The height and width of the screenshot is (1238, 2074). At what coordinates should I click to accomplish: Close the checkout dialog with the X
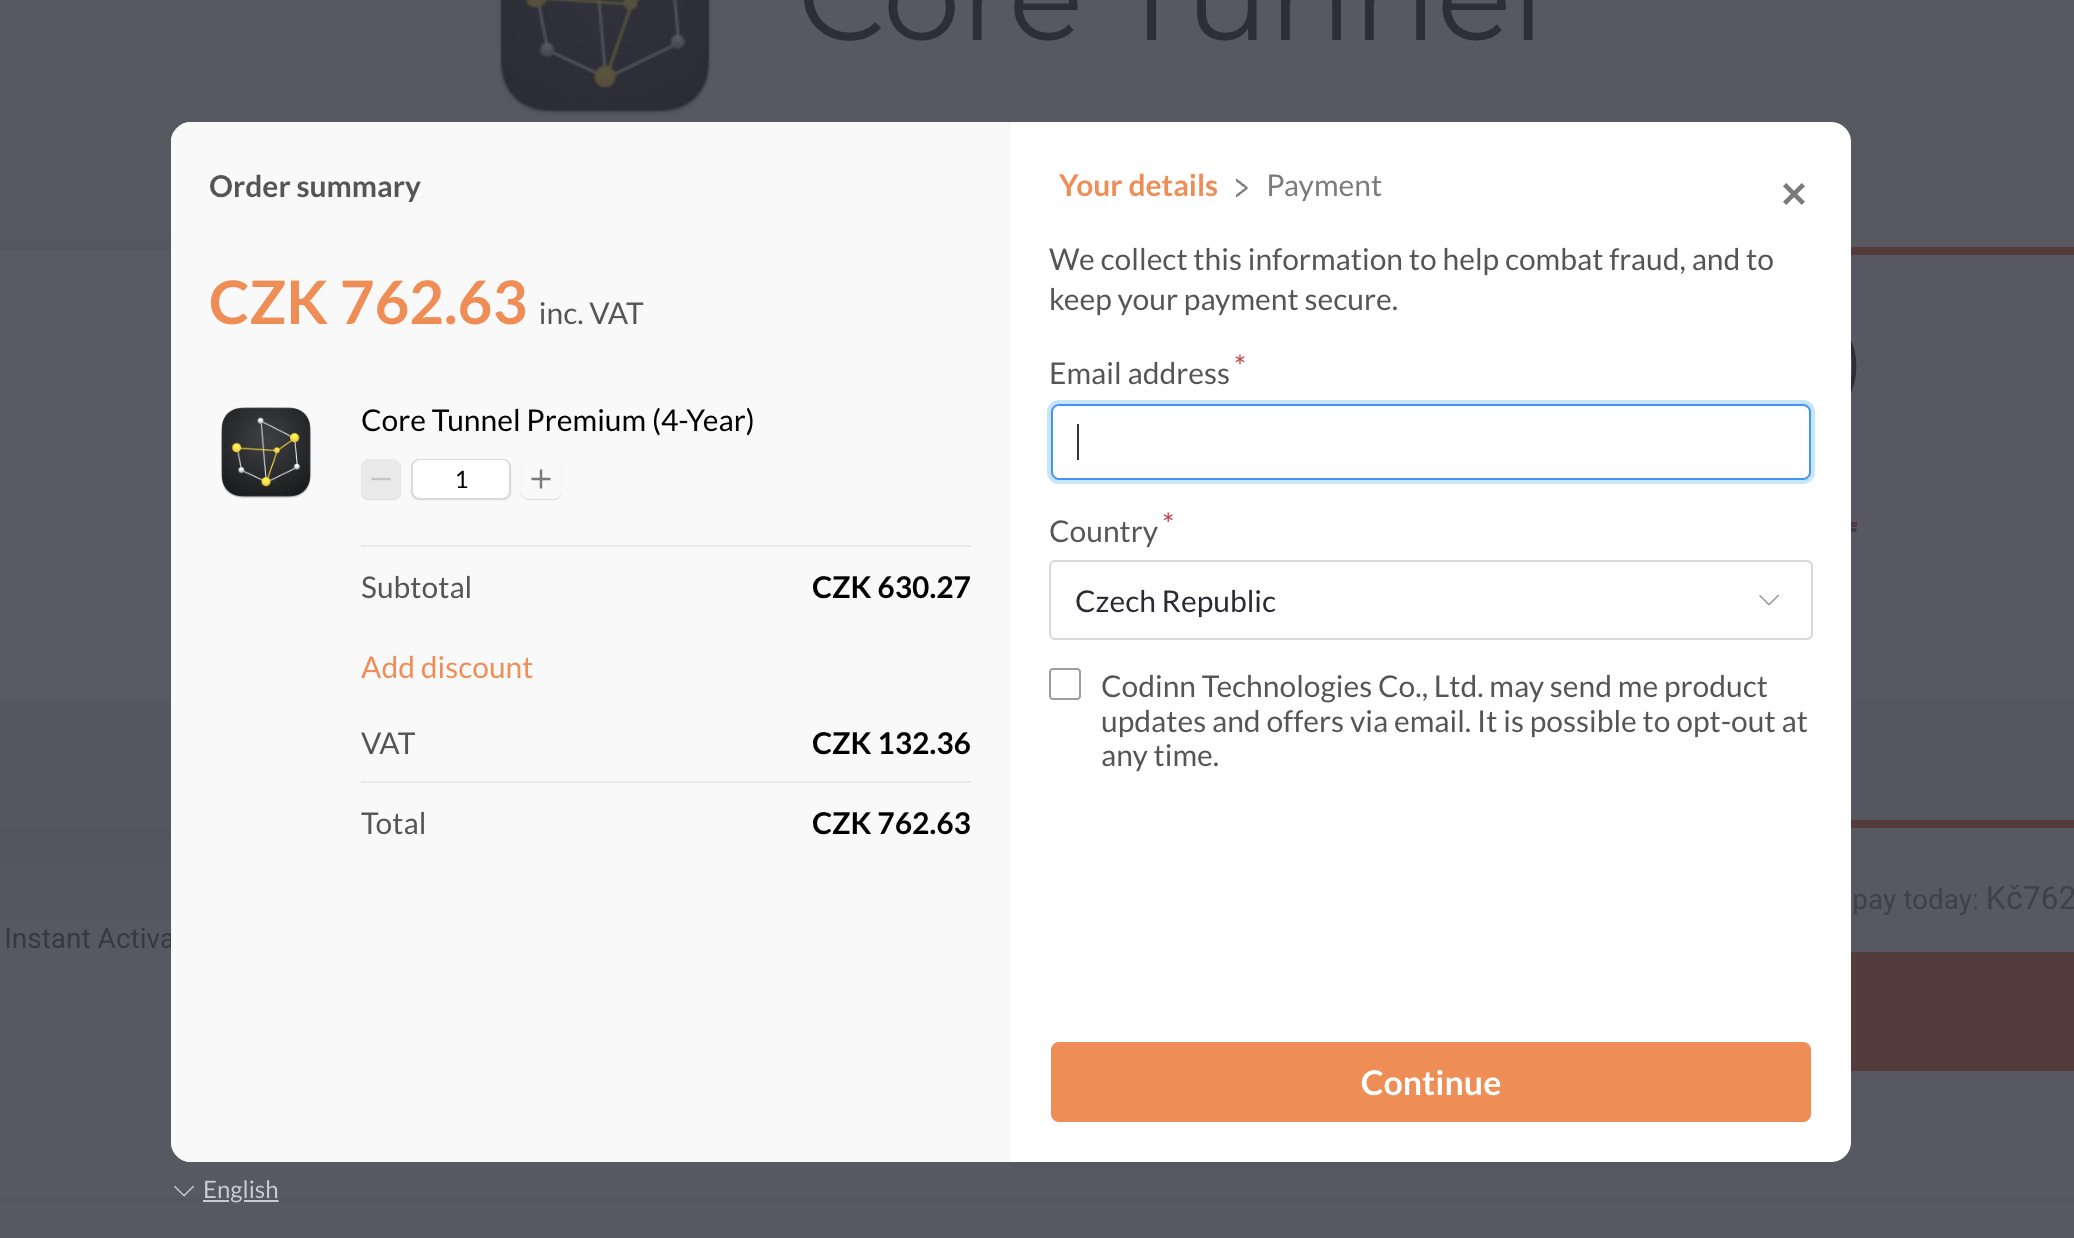point(1793,194)
